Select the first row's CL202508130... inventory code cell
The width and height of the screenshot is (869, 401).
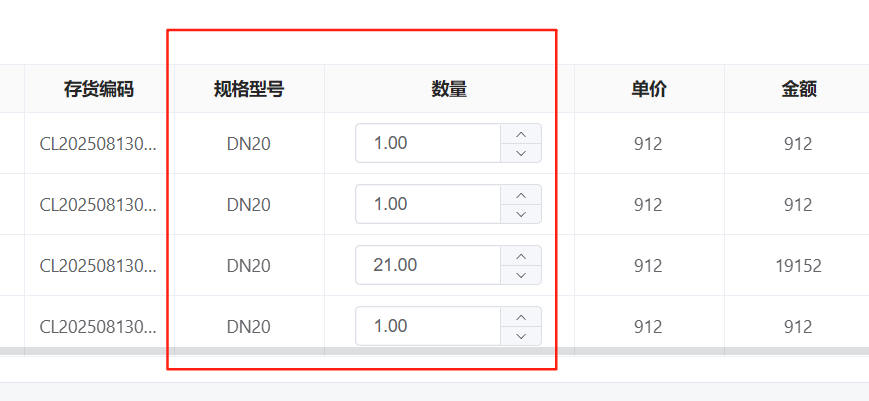[x=98, y=143]
